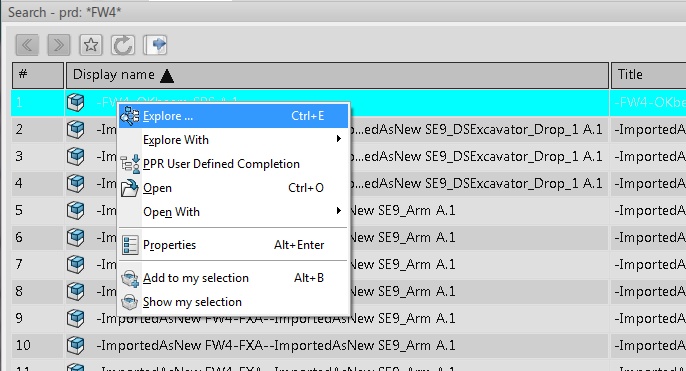Image resolution: width=686 pixels, height=371 pixels.
Task: Click the forward navigation arrow button
Action: 59,45
